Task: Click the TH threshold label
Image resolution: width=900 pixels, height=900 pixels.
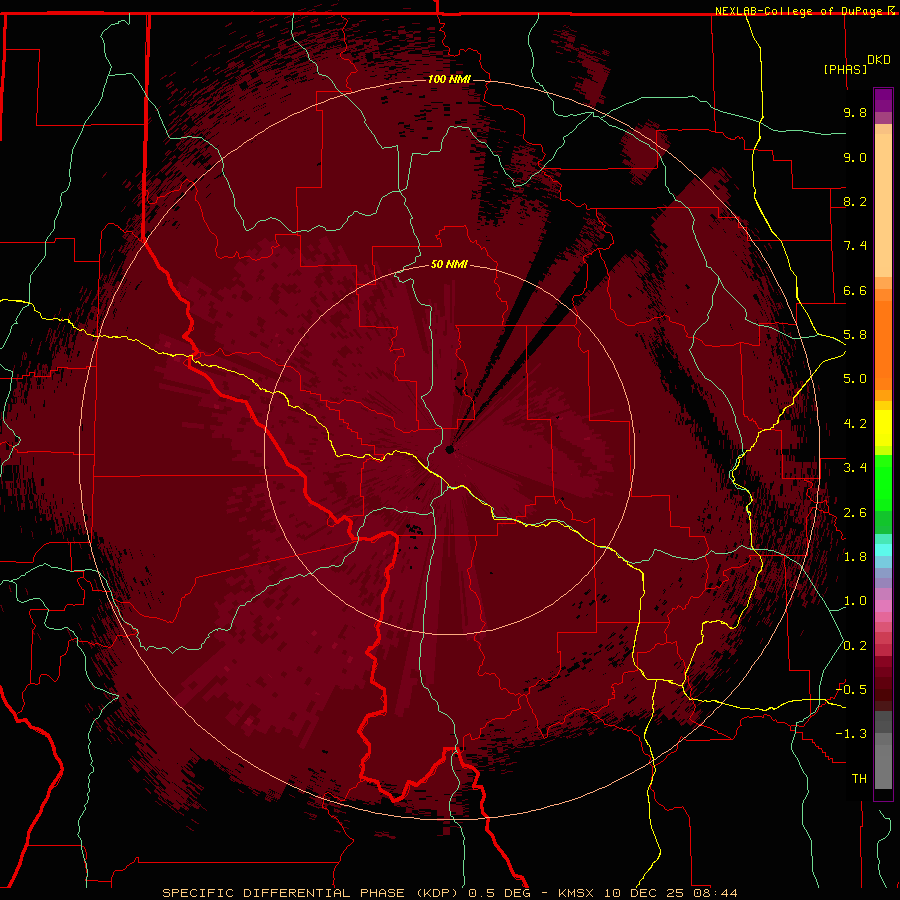Action: [859, 779]
